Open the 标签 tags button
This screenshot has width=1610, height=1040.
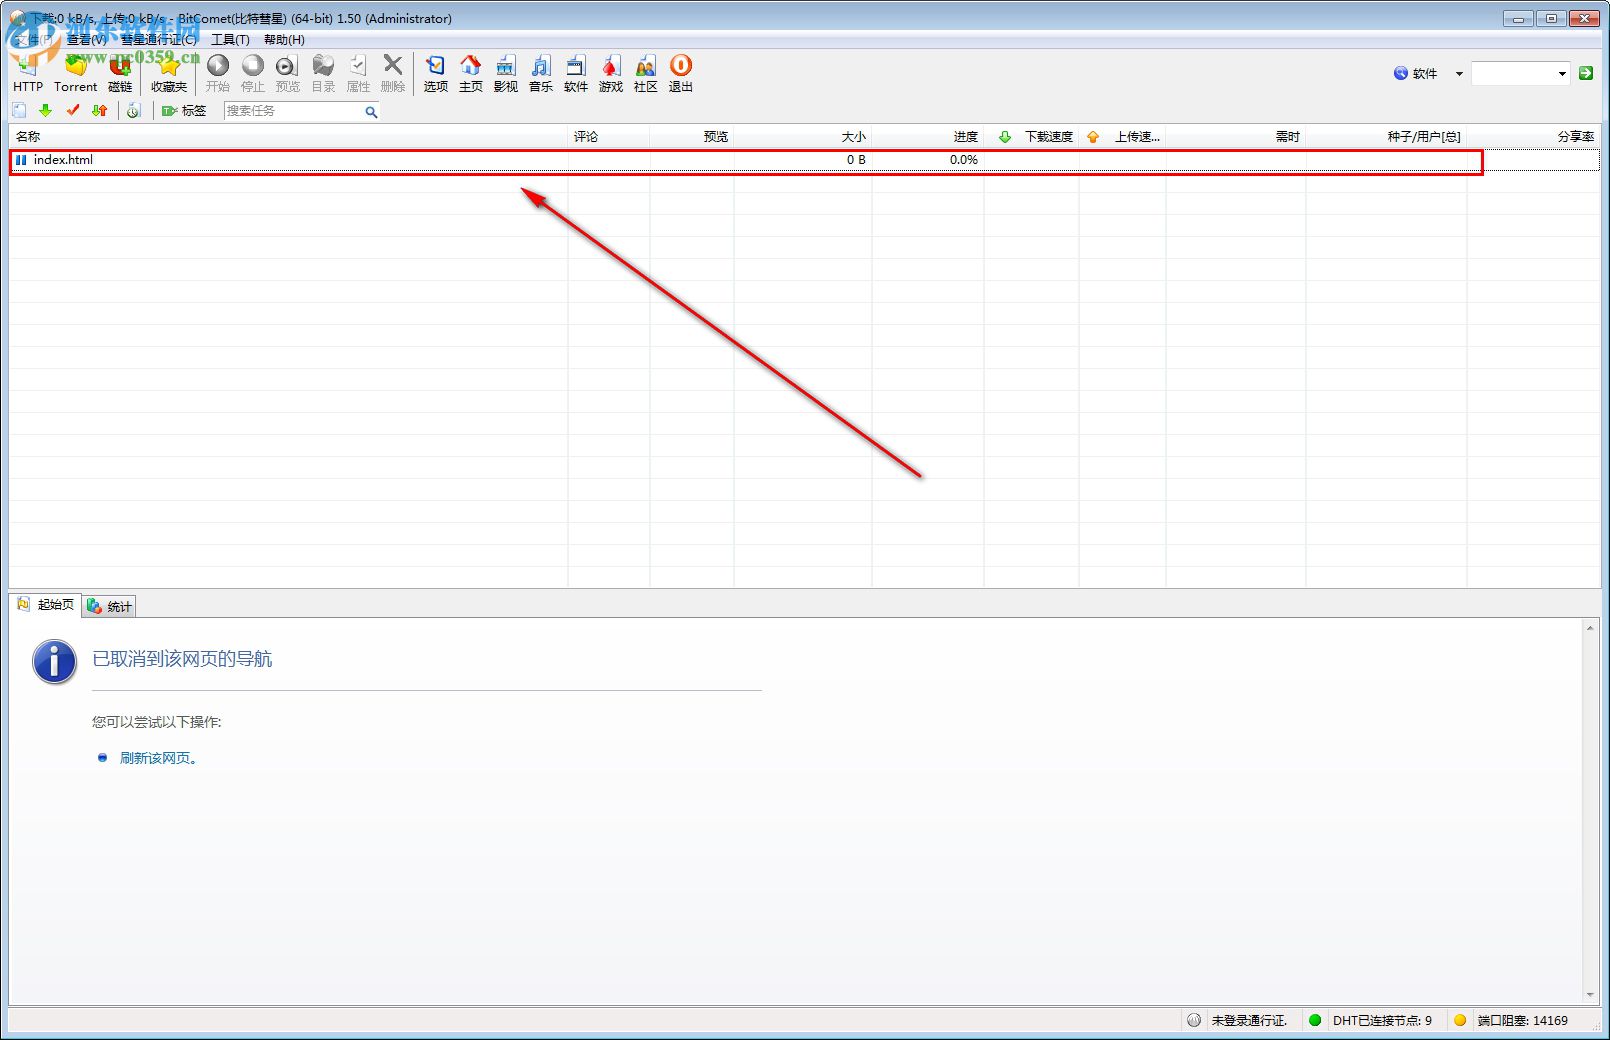point(184,111)
